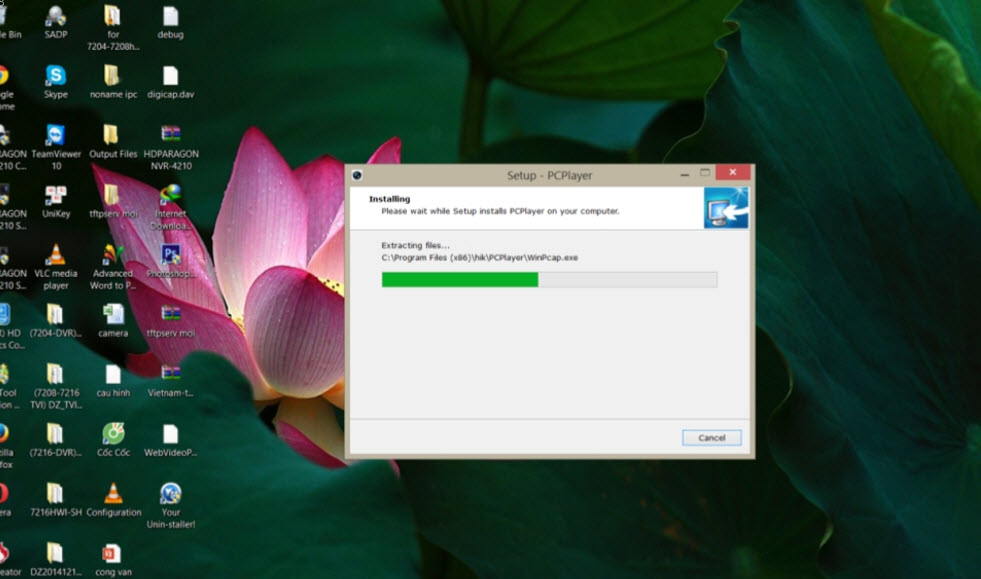The height and width of the screenshot is (579, 981).
Task: Select the noname ipc folder
Action: pyautogui.click(x=112, y=77)
